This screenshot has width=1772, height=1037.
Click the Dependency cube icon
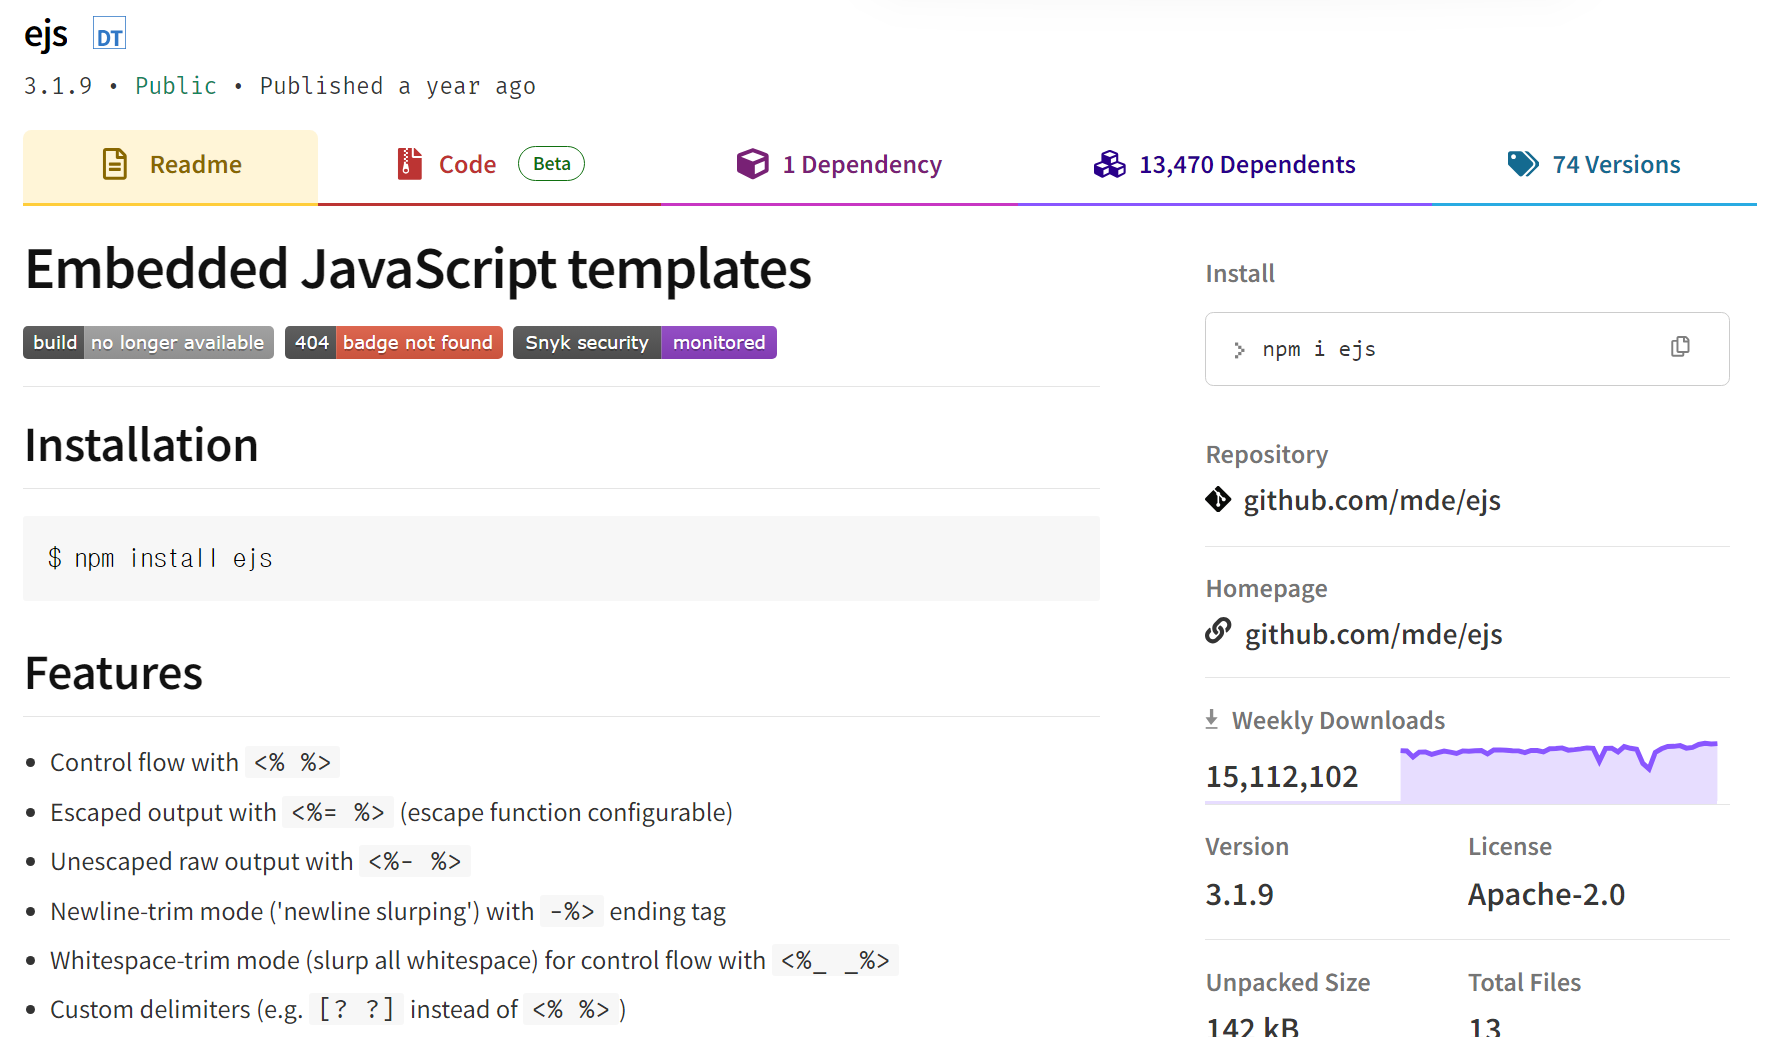tap(752, 164)
